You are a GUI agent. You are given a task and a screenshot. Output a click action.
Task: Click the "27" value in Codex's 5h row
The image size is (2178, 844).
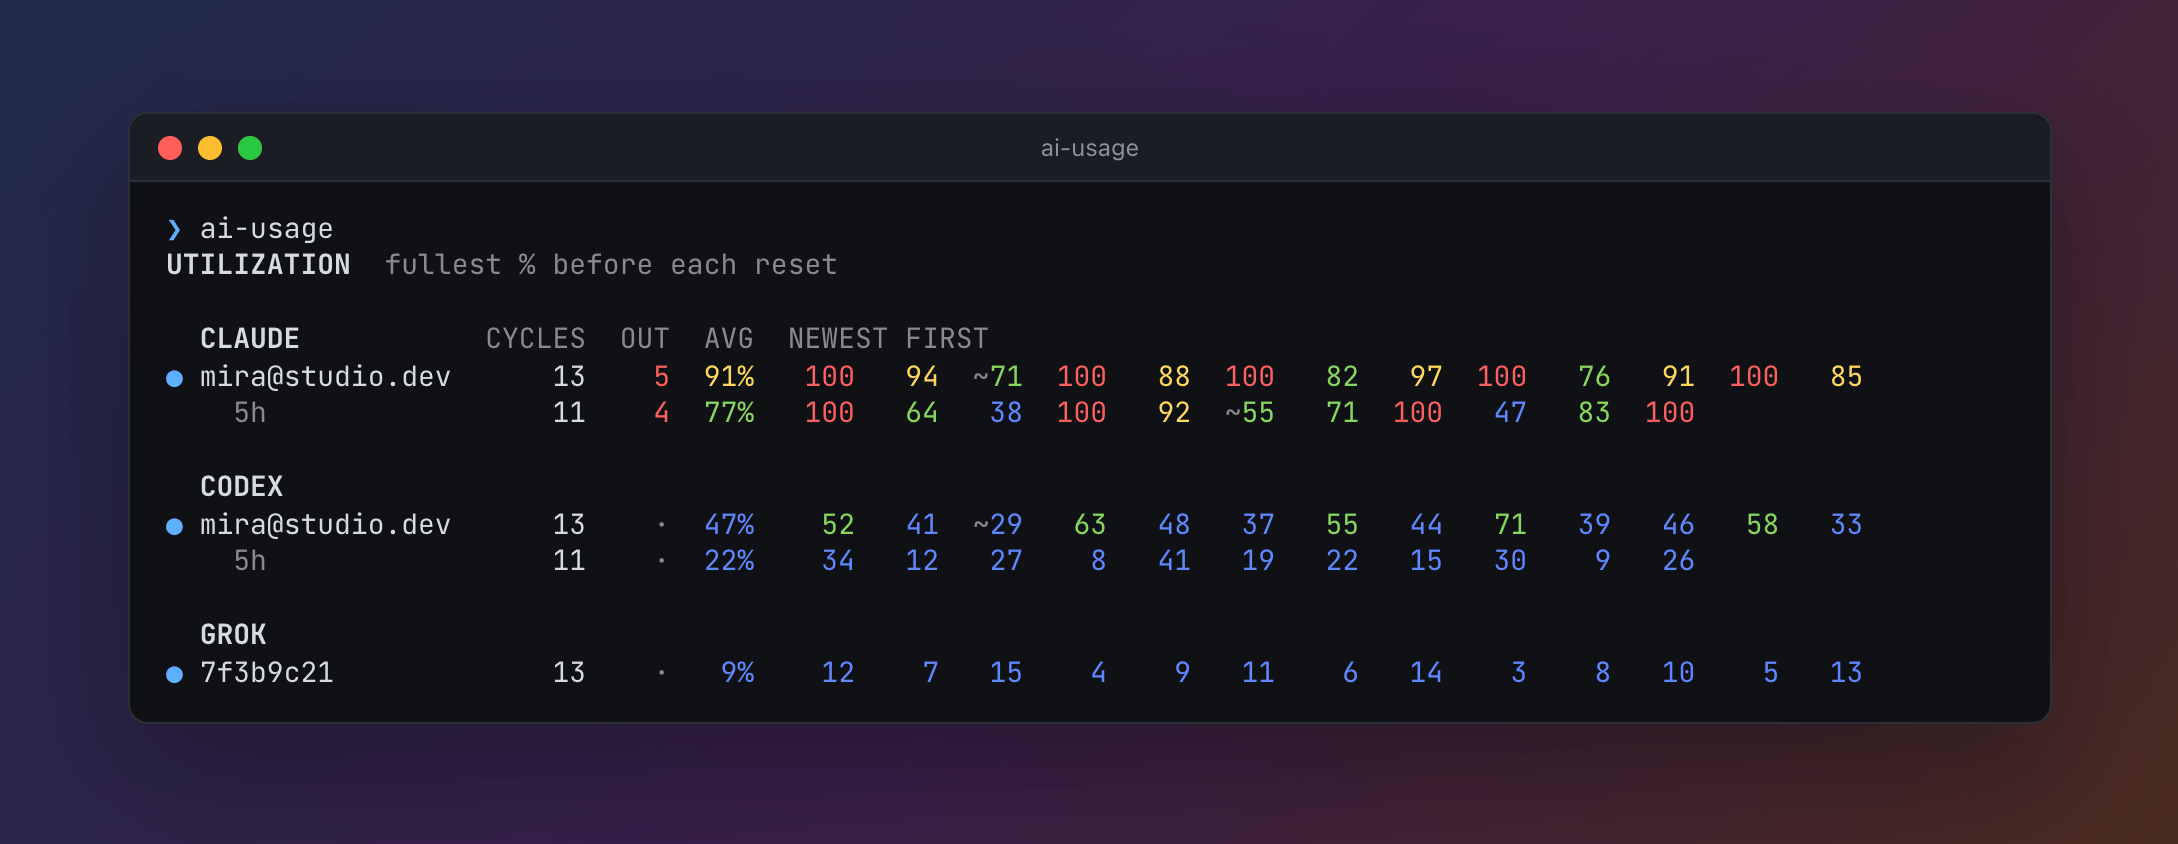click(x=1006, y=561)
